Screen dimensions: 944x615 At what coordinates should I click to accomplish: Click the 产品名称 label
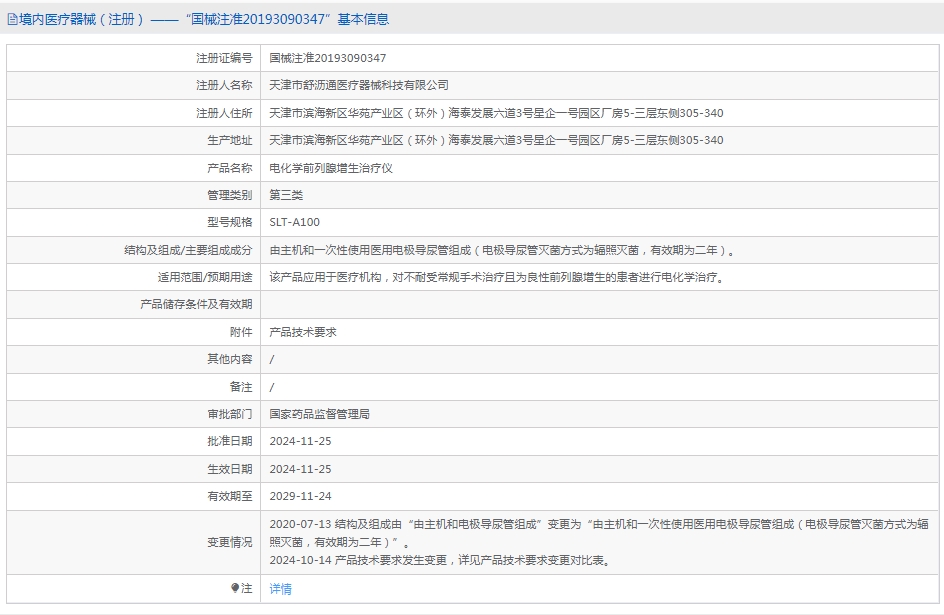point(229,168)
